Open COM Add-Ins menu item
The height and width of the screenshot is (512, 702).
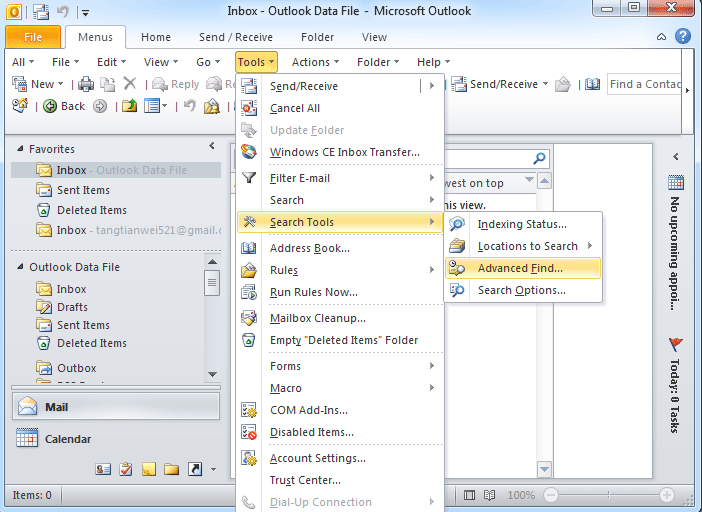(x=340, y=410)
